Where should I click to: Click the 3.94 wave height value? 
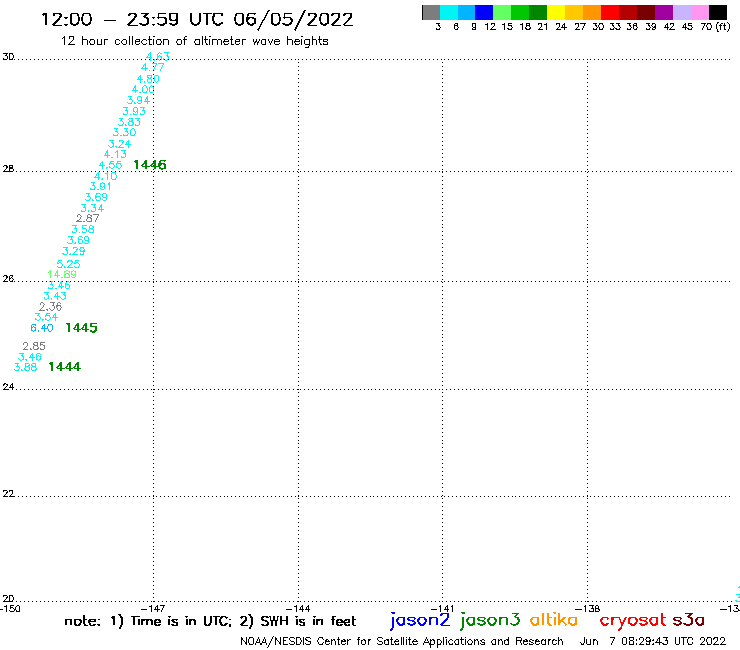click(x=138, y=100)
